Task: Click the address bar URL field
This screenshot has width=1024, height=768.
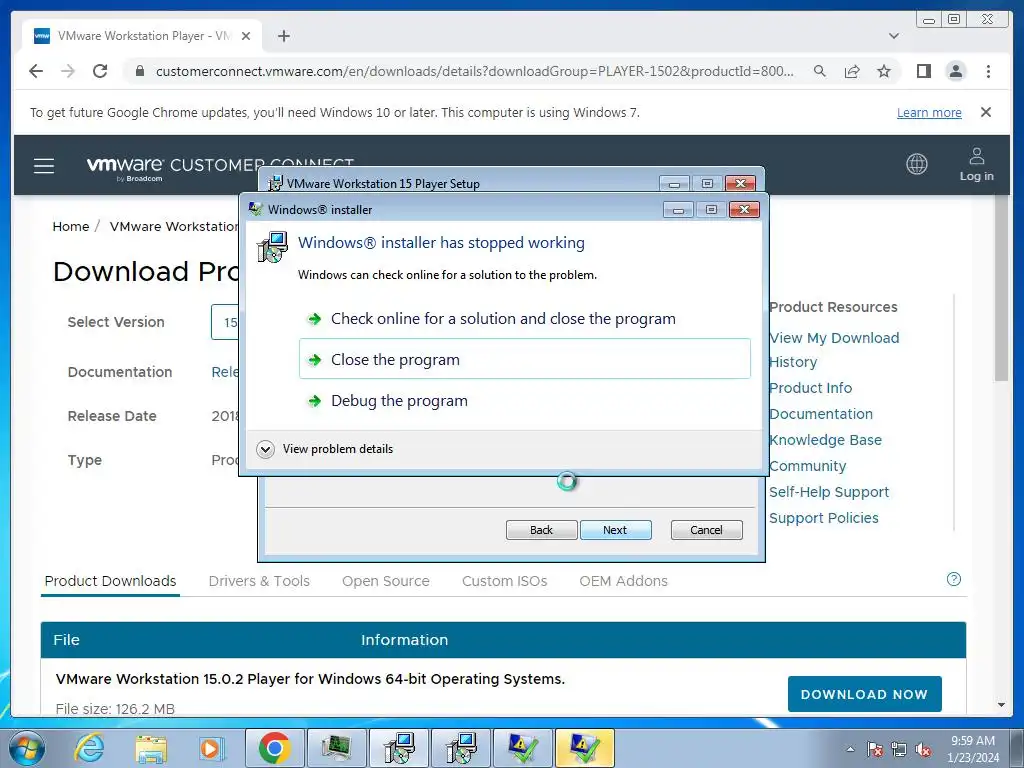Action: [x=475, y=71]
